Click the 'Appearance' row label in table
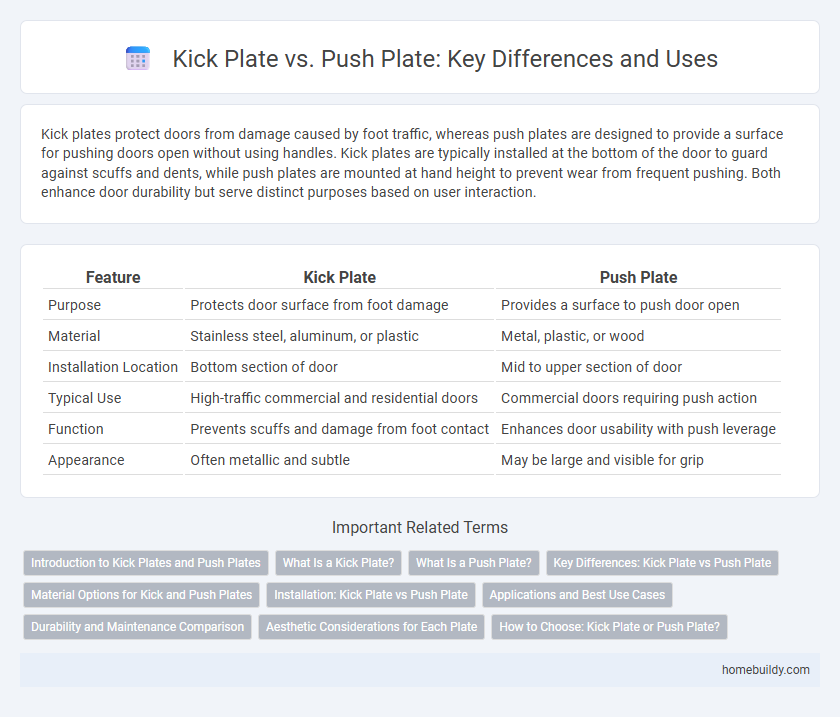The image size is (840, 717). point(85,460)
